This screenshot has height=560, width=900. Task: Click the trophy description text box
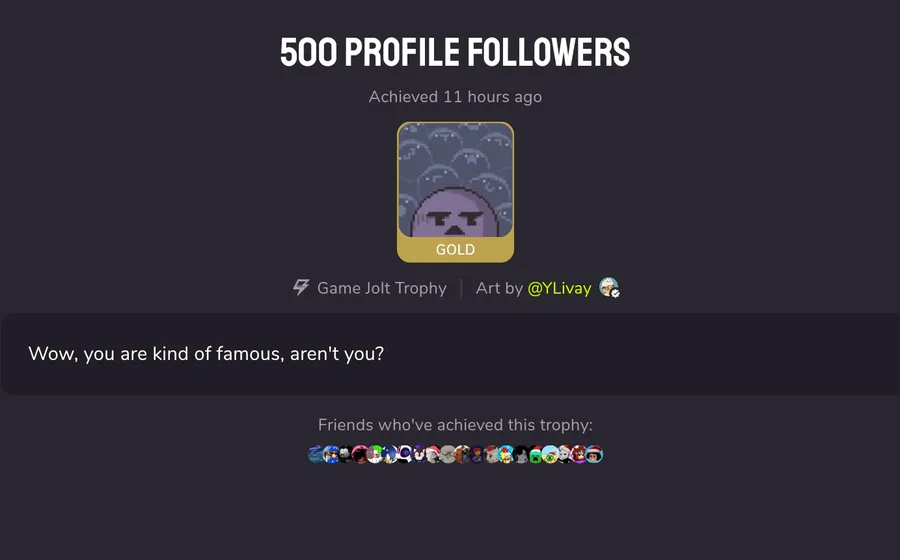[x=450, y=353]
